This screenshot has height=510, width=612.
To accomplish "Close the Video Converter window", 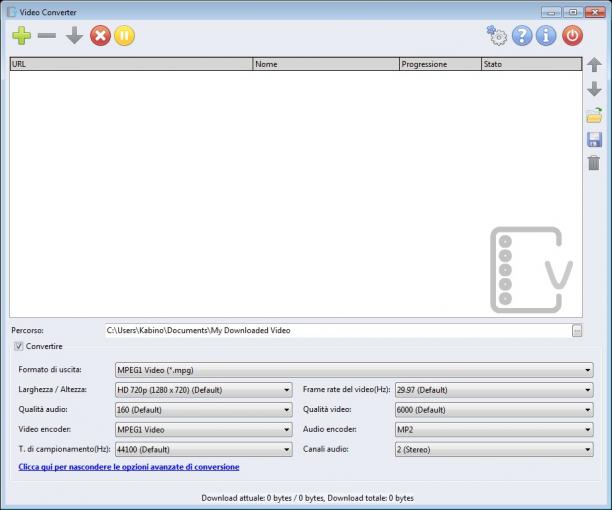I will coord(595,12).
